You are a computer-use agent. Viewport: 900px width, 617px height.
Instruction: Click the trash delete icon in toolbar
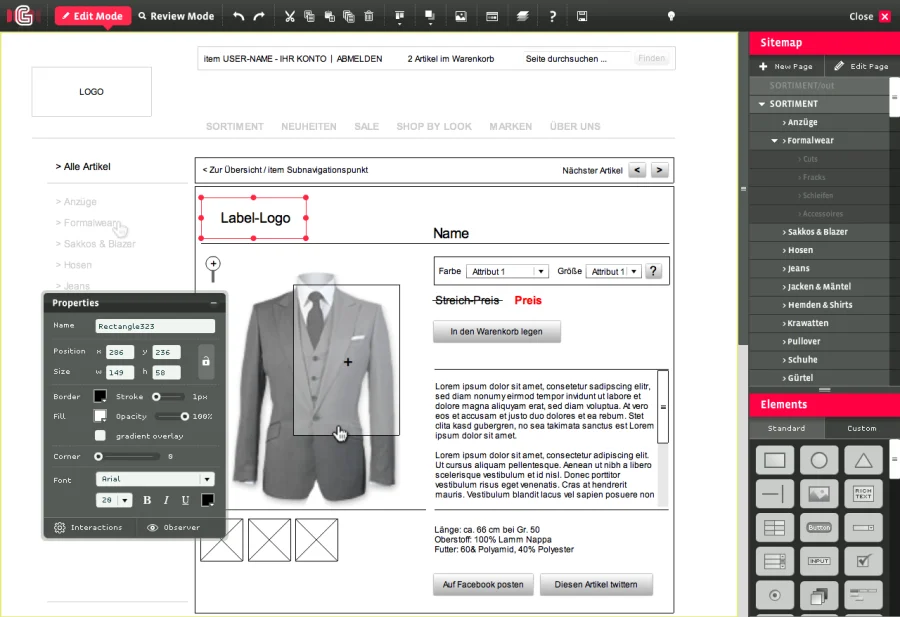coord(369,17)
